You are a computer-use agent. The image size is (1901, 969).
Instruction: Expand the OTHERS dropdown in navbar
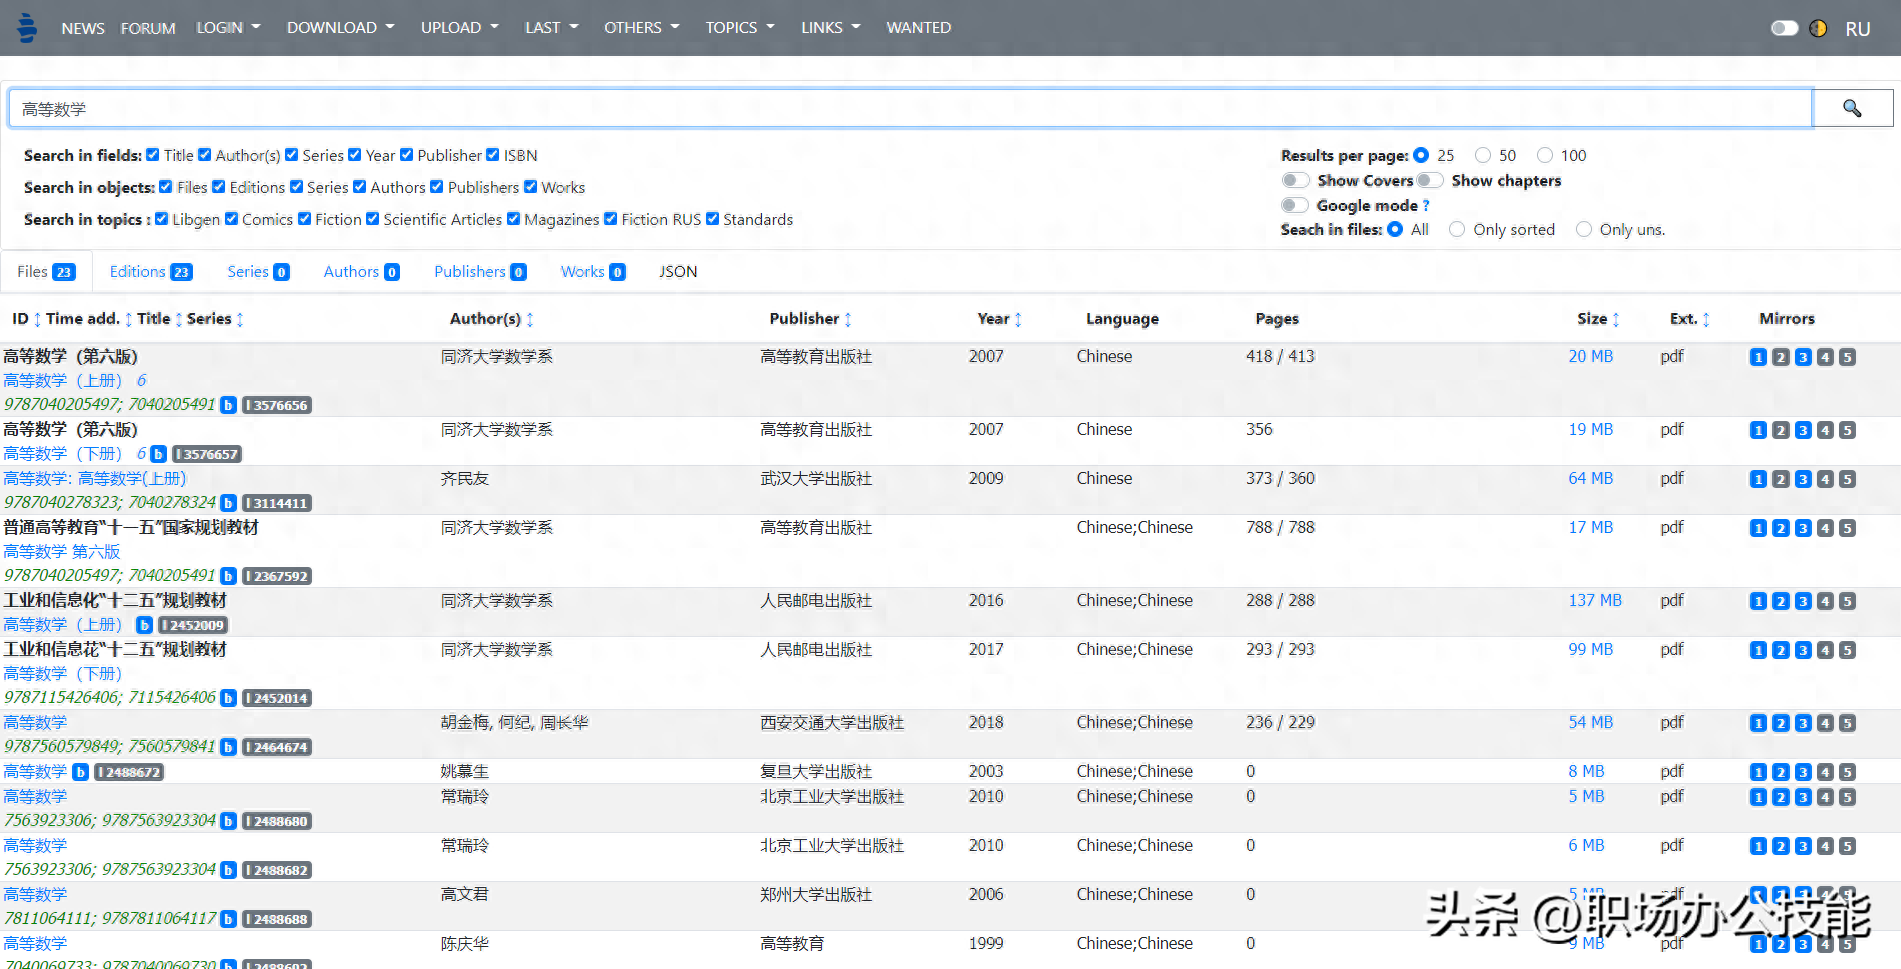(641, 28)
